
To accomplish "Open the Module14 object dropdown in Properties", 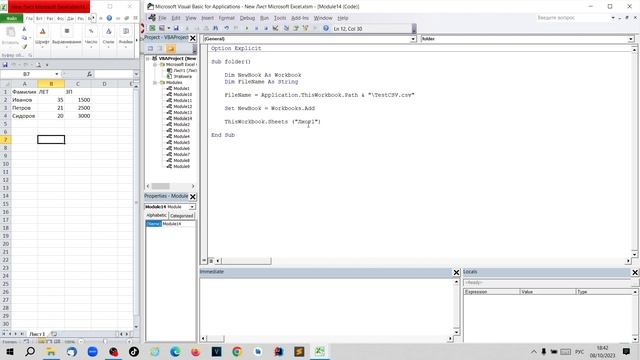I will 192,207.
